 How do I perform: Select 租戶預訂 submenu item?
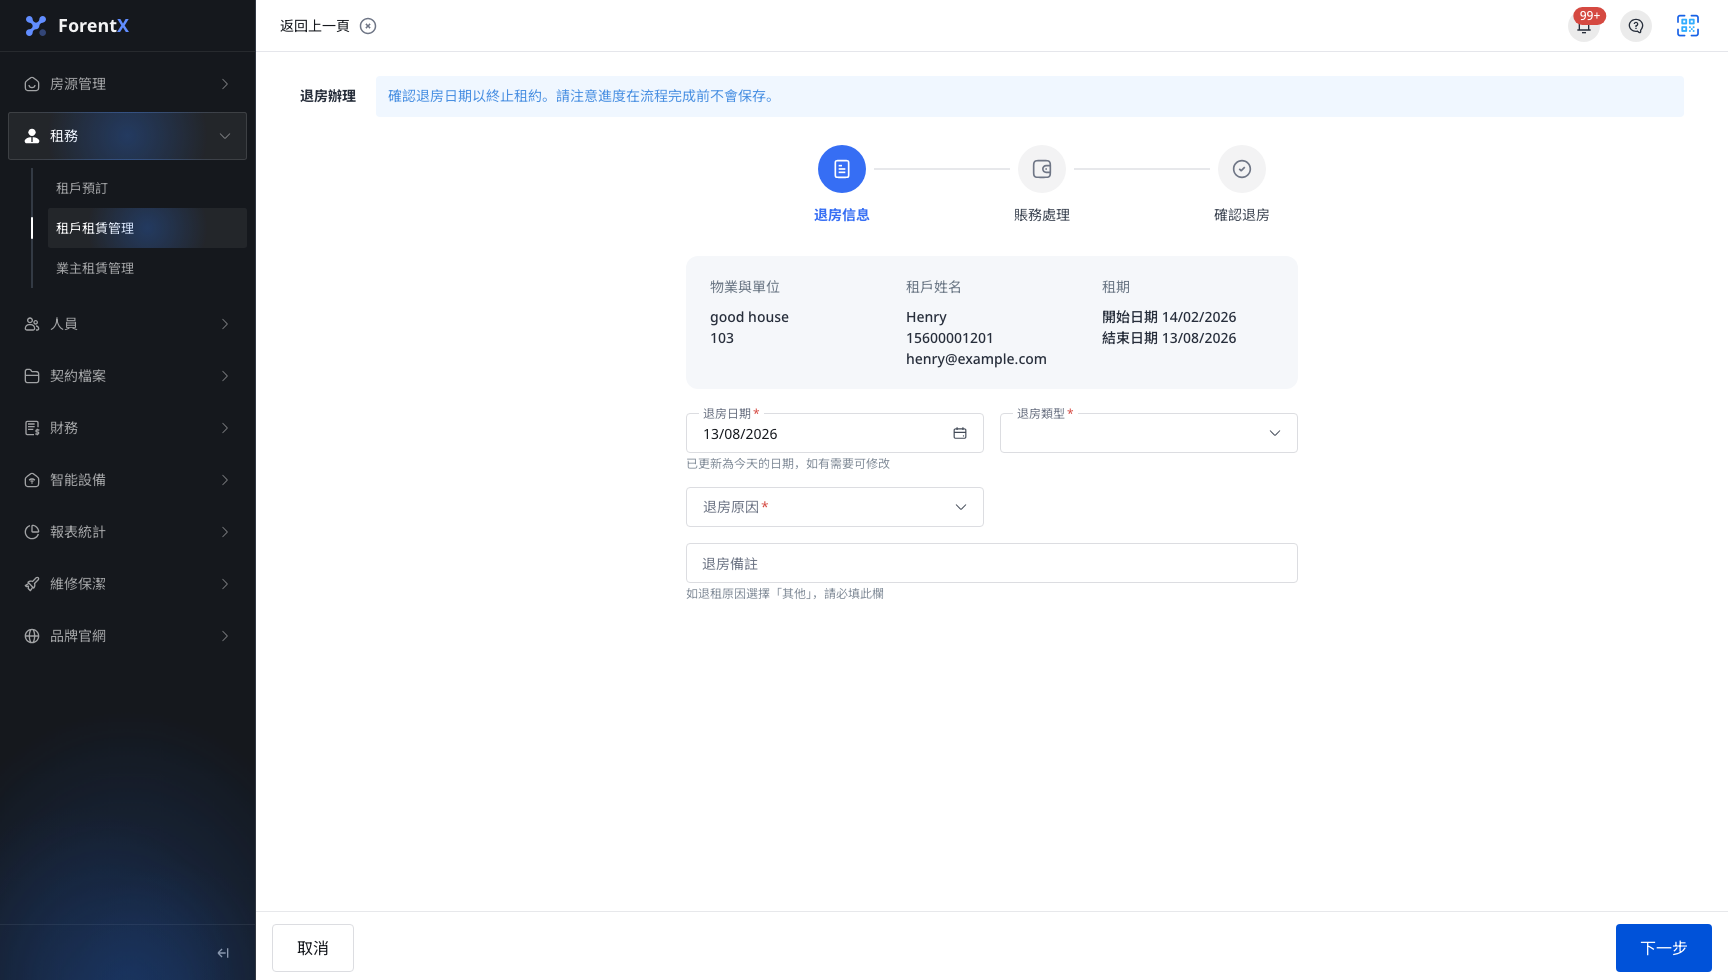[147, 188]
